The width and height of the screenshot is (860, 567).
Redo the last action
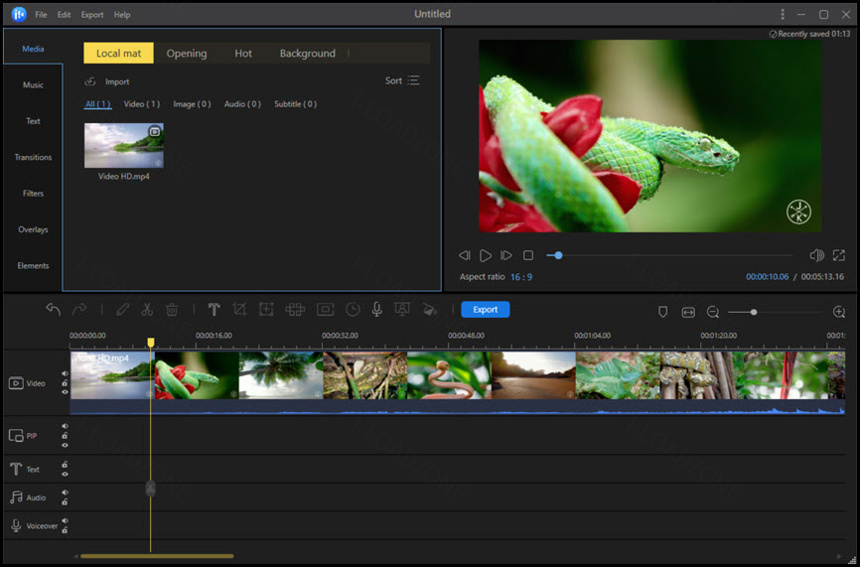(x=80, y=309)
